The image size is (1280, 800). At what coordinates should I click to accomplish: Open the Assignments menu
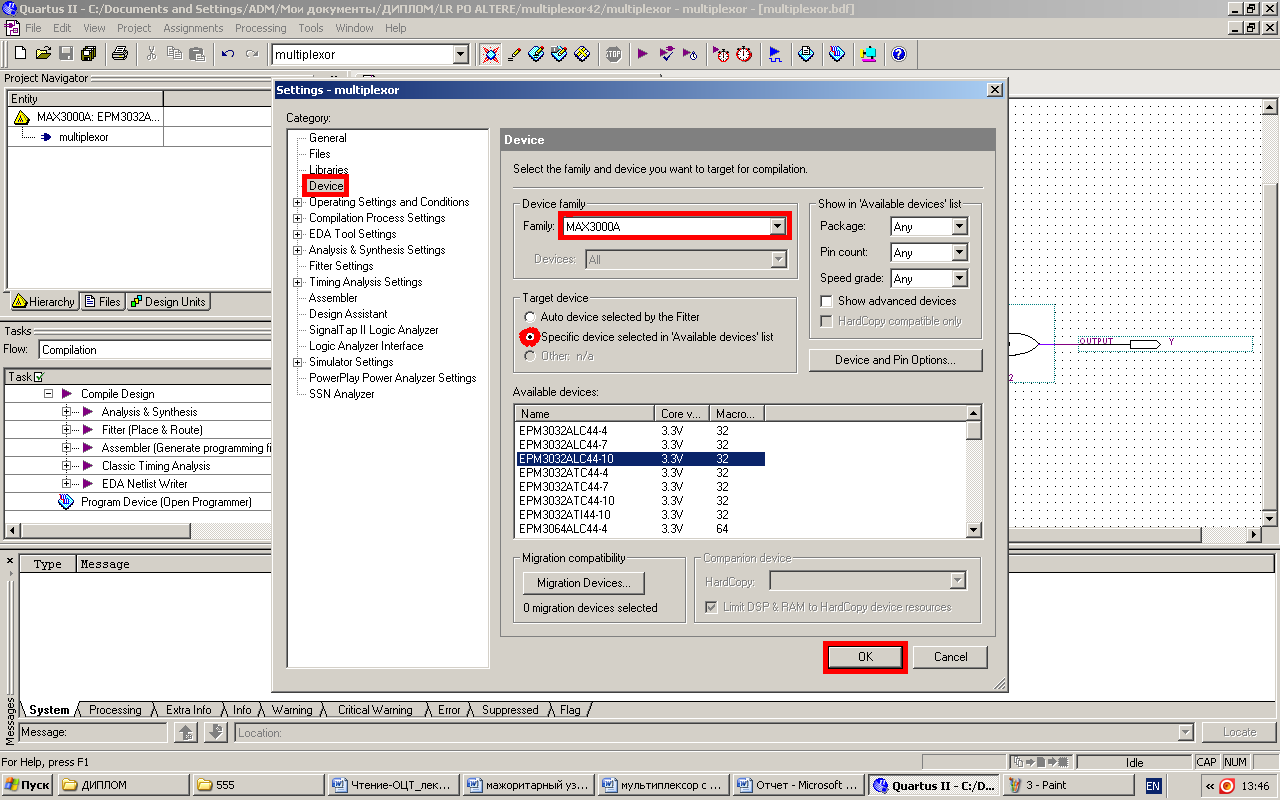(193, 28)
